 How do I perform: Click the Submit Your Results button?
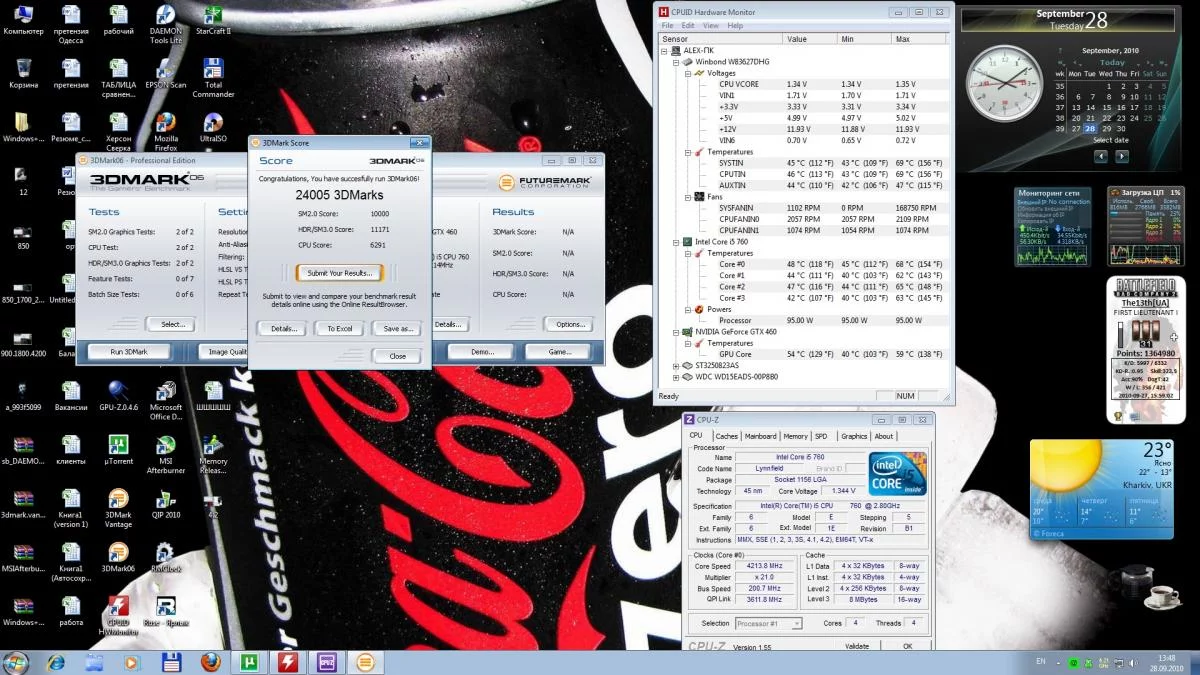339,273
